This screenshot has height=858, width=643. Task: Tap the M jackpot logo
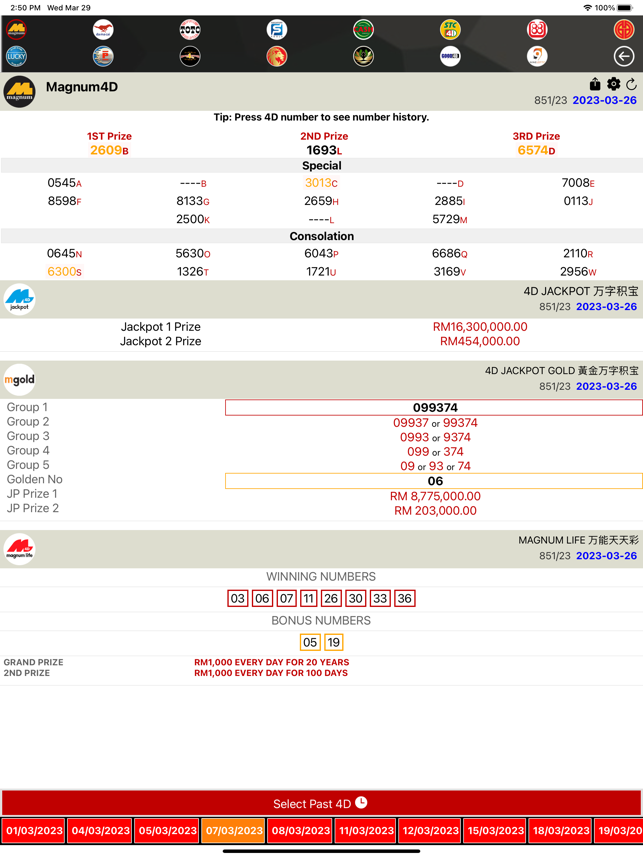tap(20, 299)
